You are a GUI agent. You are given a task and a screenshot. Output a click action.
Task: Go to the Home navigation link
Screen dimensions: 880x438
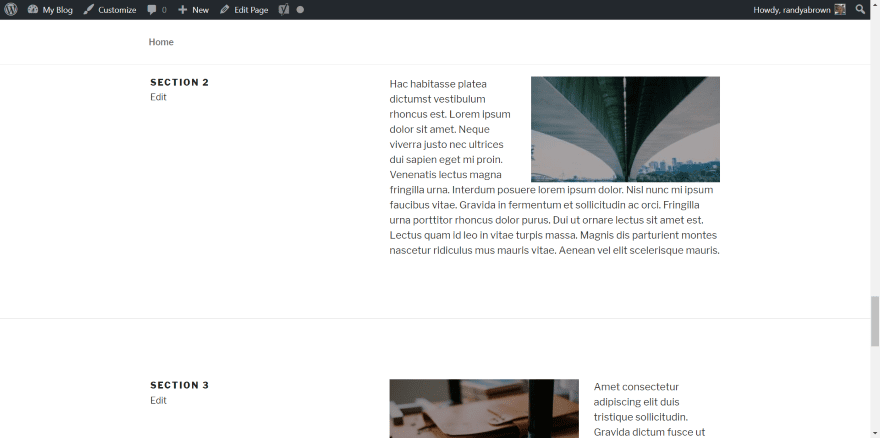pos(161,42)
